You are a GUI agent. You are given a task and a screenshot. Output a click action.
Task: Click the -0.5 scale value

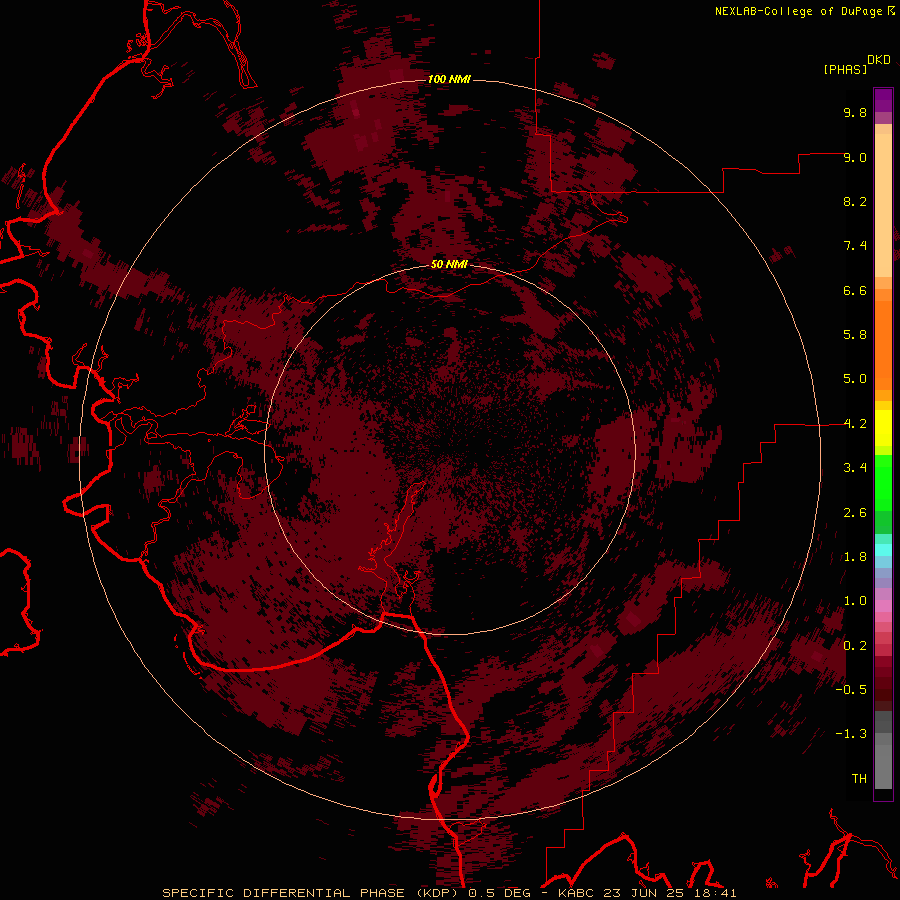[x=851, y=690]
